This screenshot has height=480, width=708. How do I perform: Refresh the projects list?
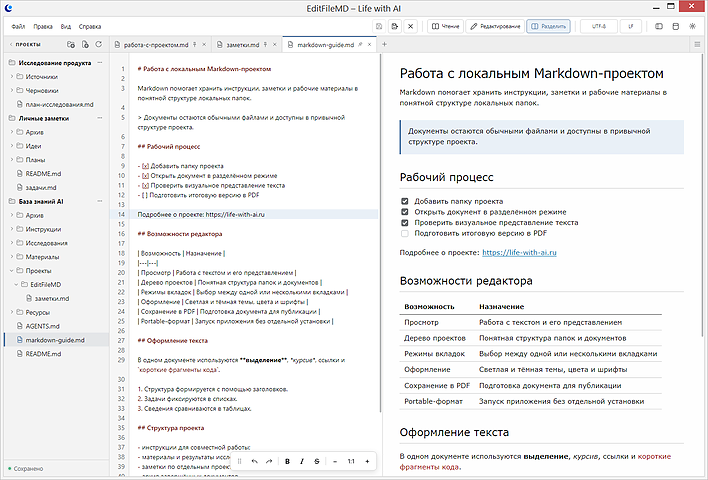[99, 44]
